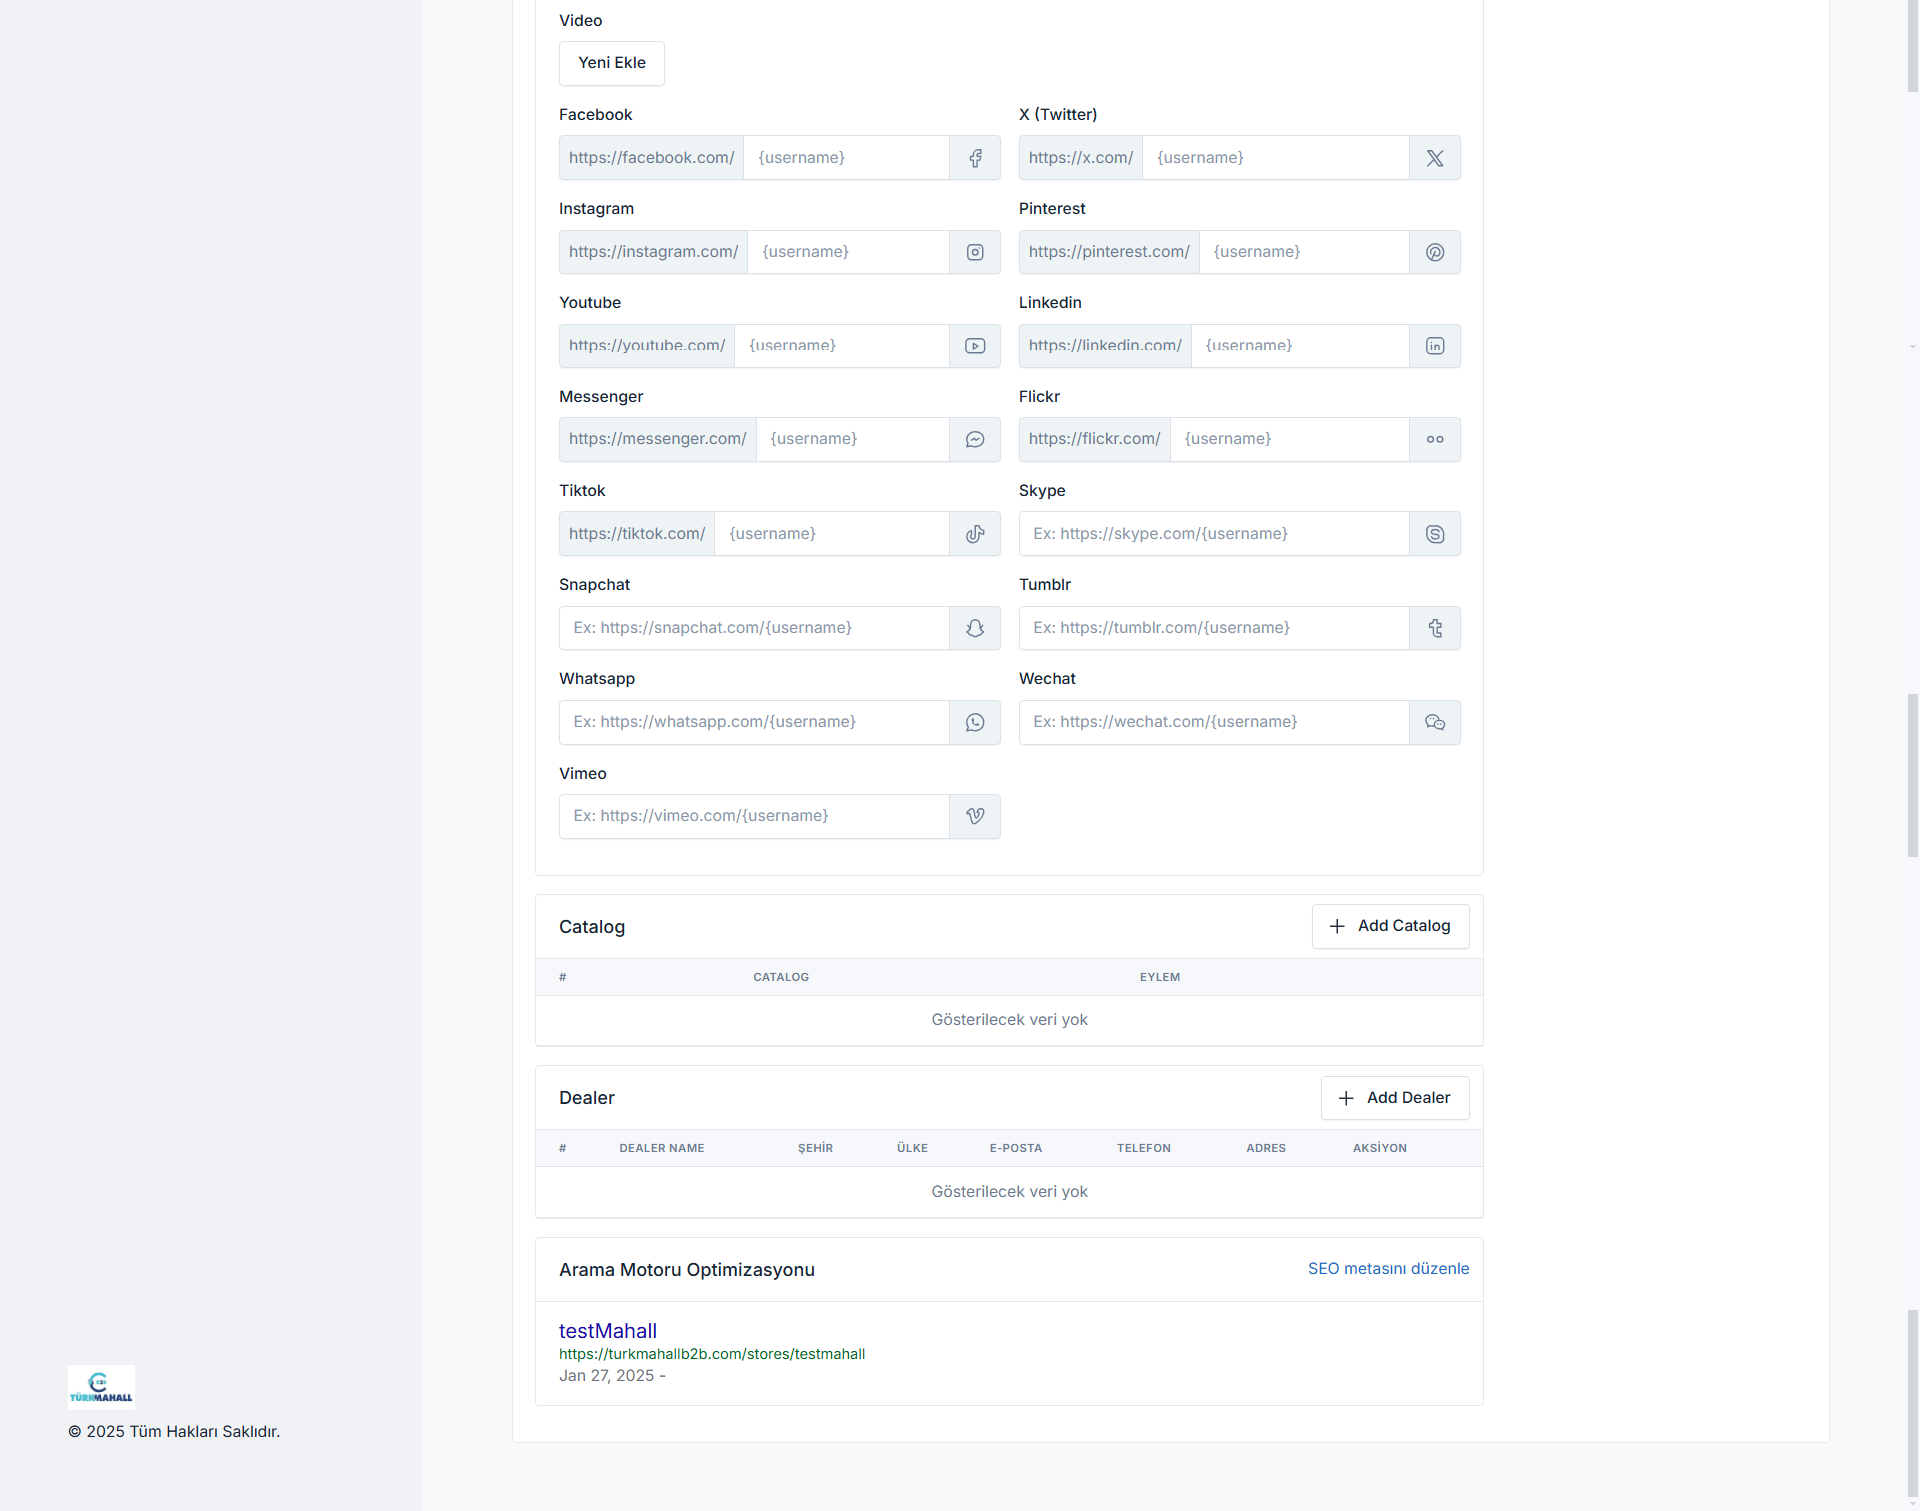Click the Flickr two-dots icon

1435,440
